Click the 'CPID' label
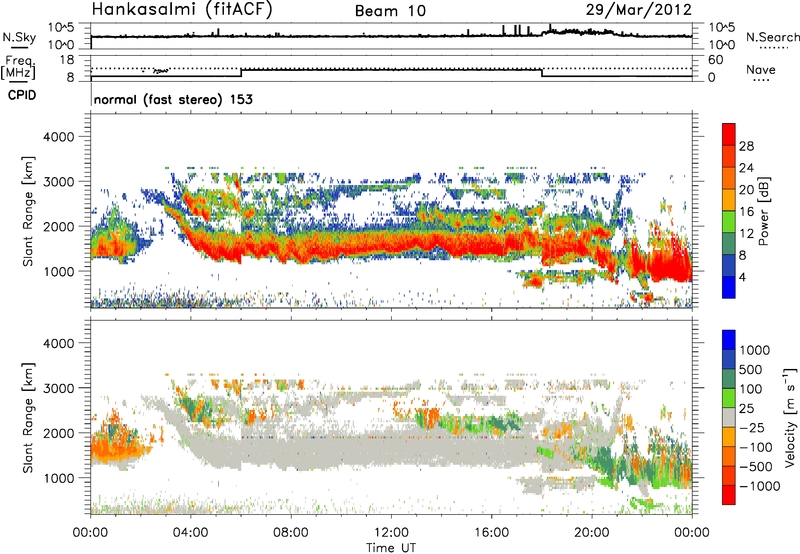The image size is (800, 554). pyautogui.click(x=22, y=95)
